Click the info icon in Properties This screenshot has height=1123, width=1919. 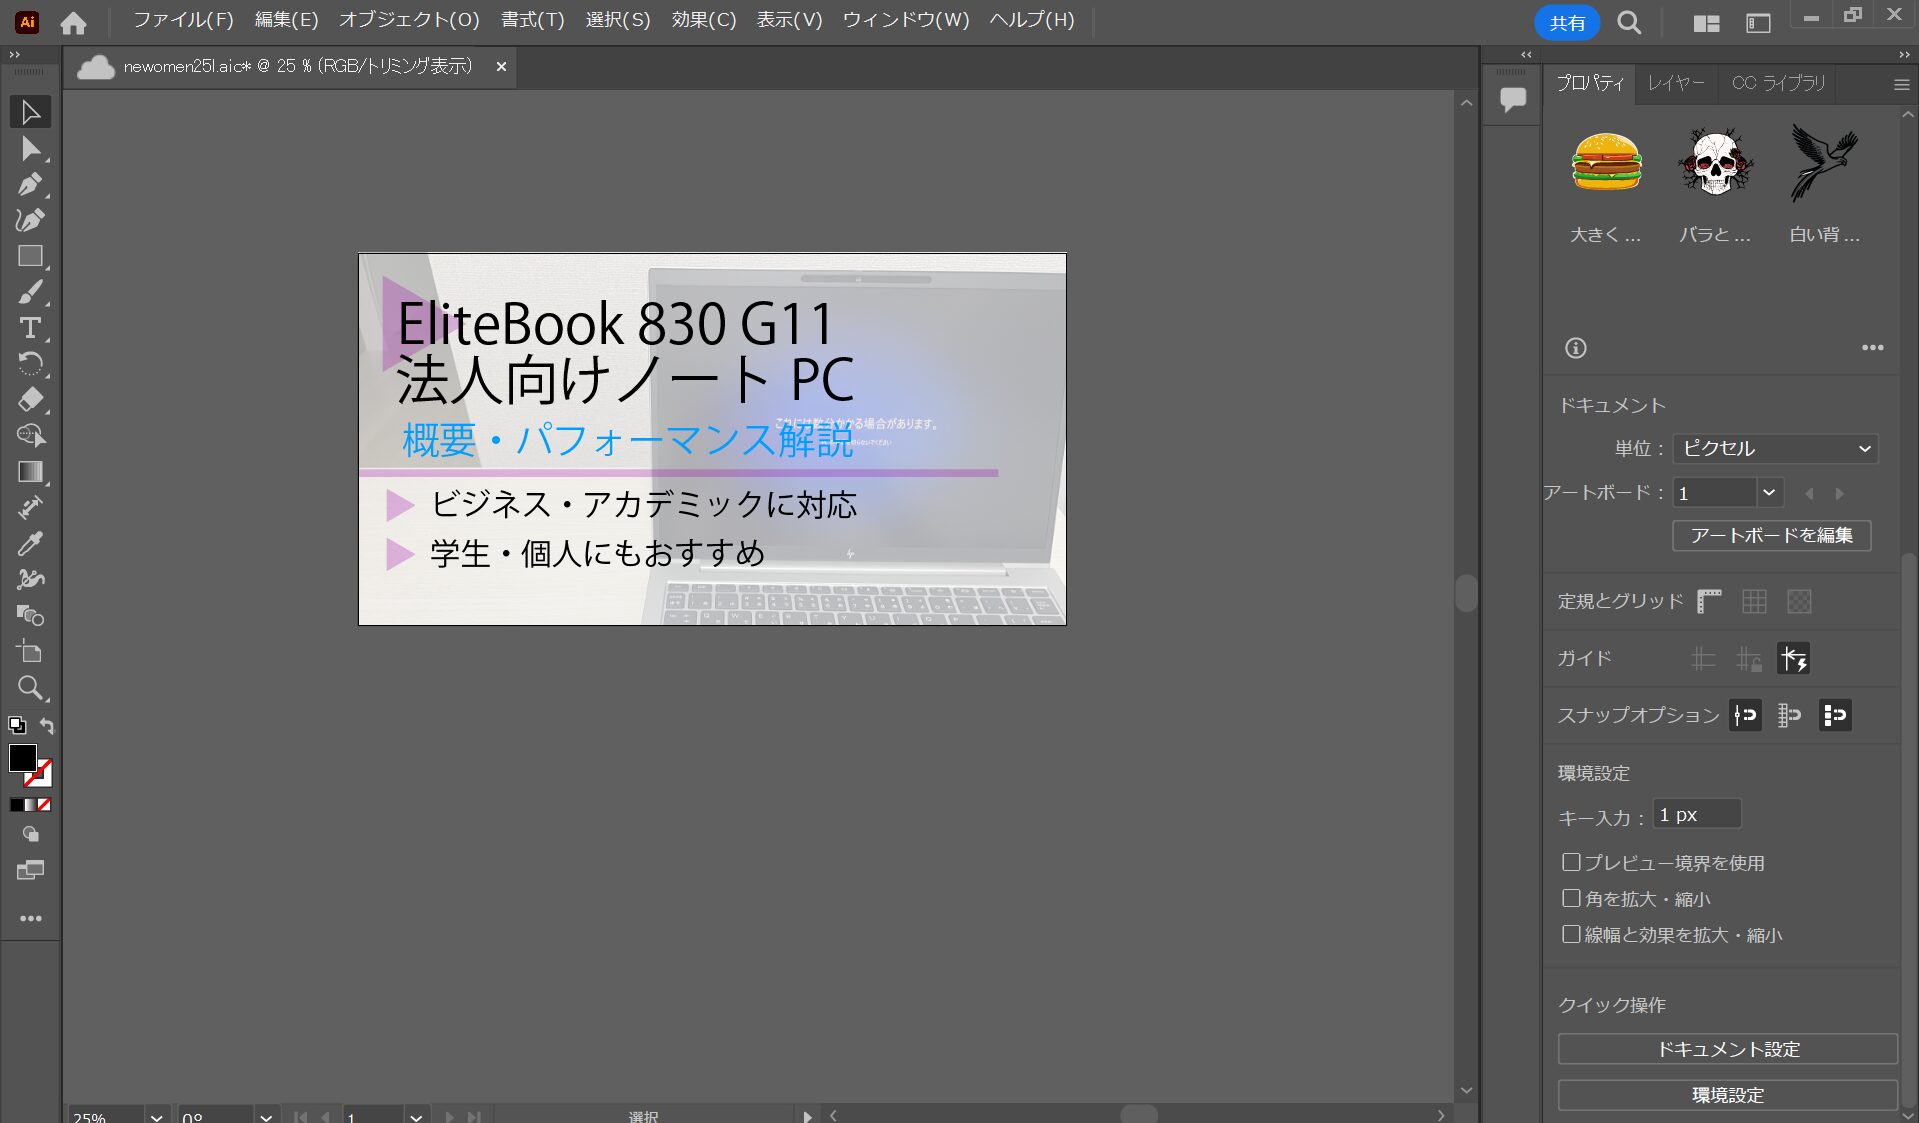click(1576, 348)
